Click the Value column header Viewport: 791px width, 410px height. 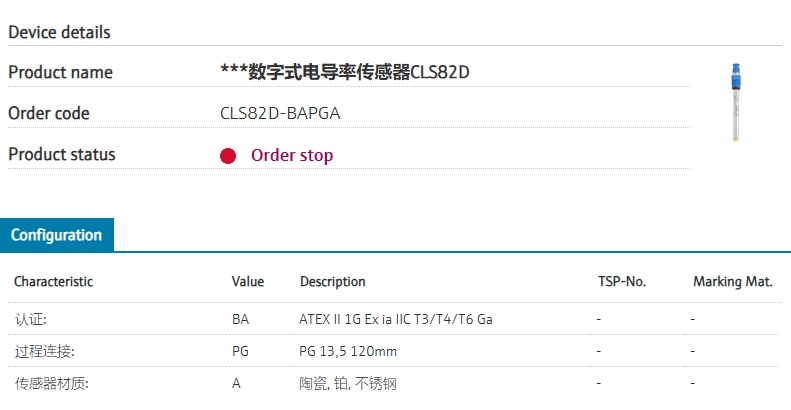coord(248,282)
